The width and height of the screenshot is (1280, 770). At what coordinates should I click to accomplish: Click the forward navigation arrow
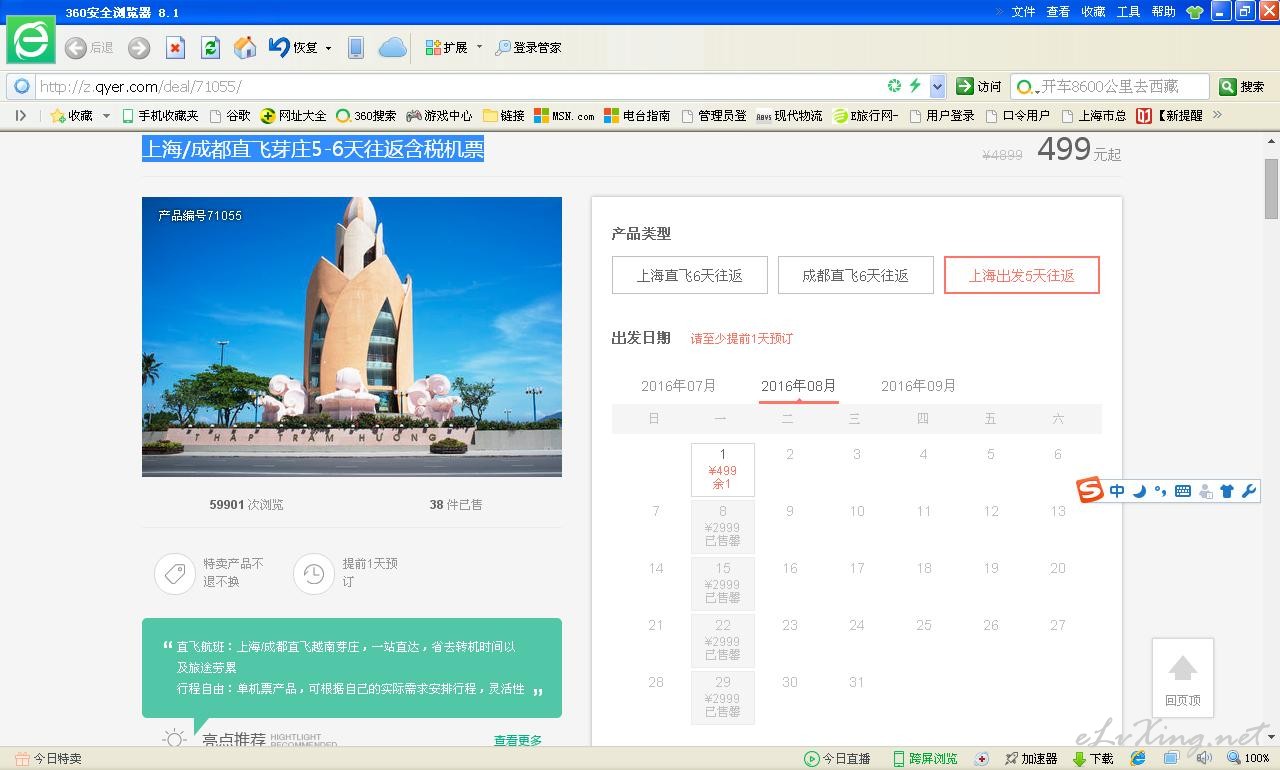139,47
